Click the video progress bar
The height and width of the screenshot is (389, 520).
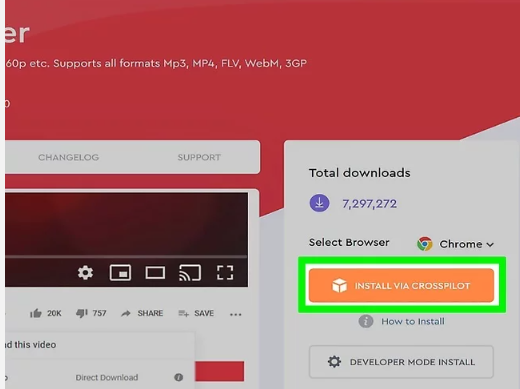[x=127, y=257]
